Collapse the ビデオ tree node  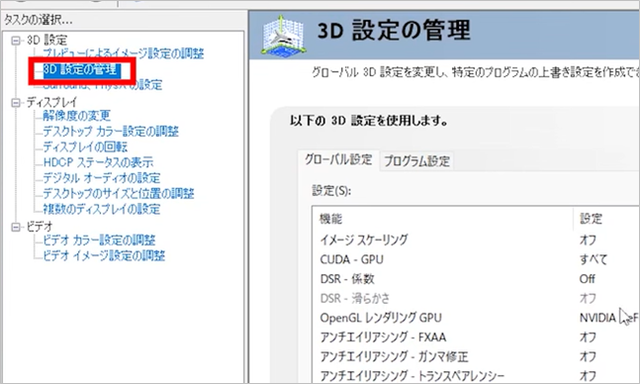tap(16, 226)
